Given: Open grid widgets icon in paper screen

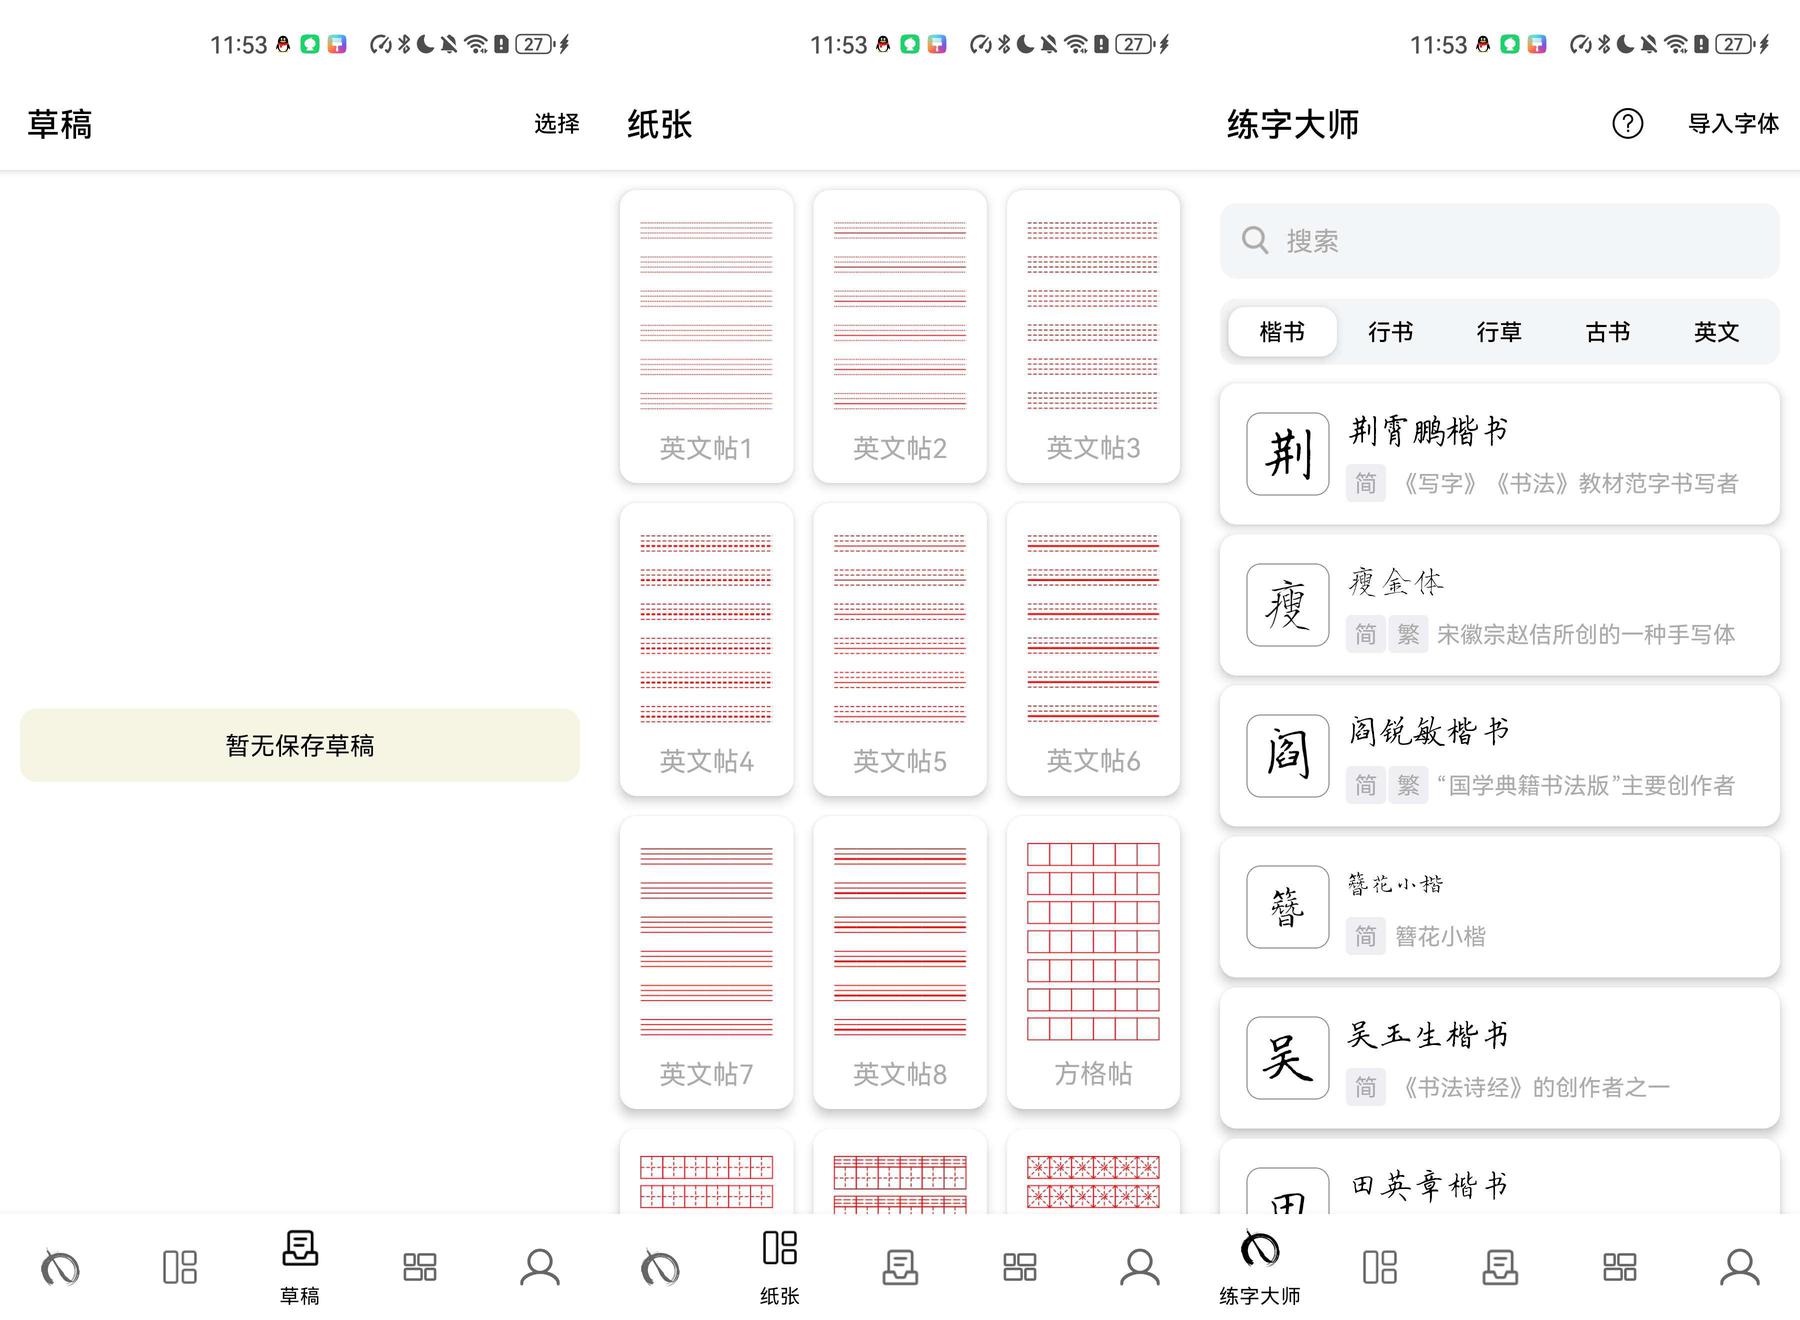Looking at the screenshot, I should 1020,1267.
